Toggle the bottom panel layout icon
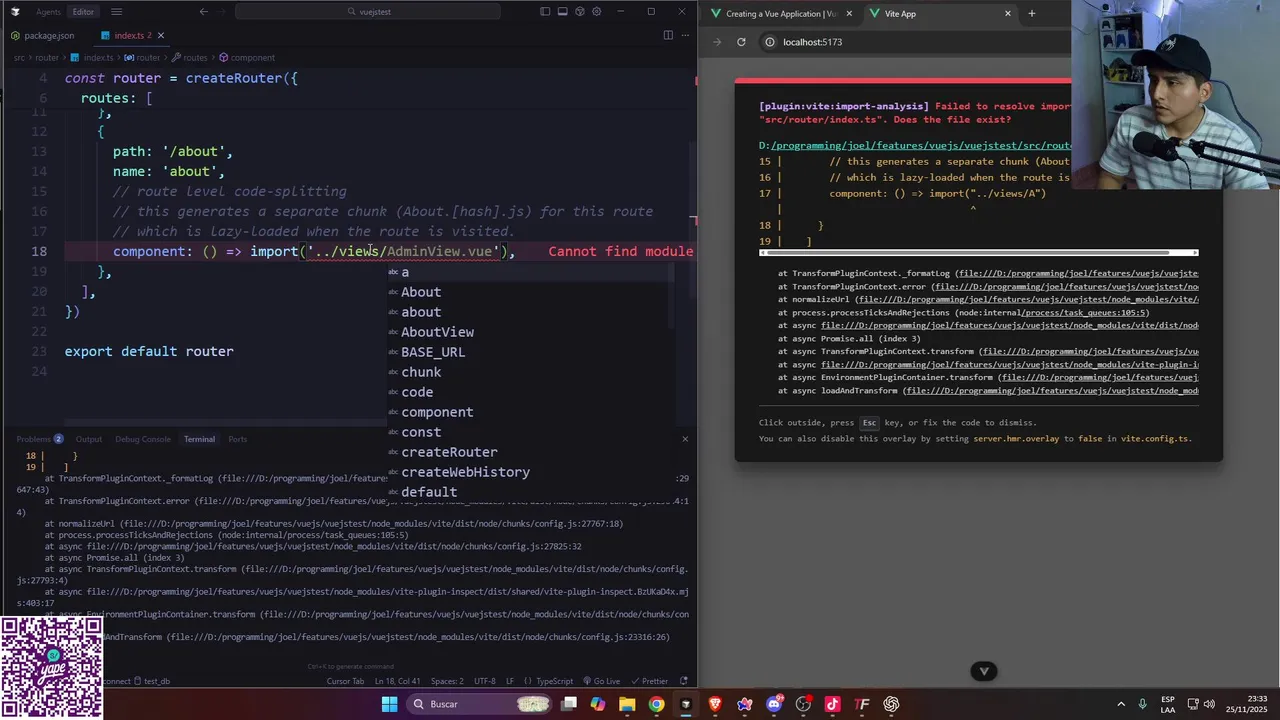 562,12
